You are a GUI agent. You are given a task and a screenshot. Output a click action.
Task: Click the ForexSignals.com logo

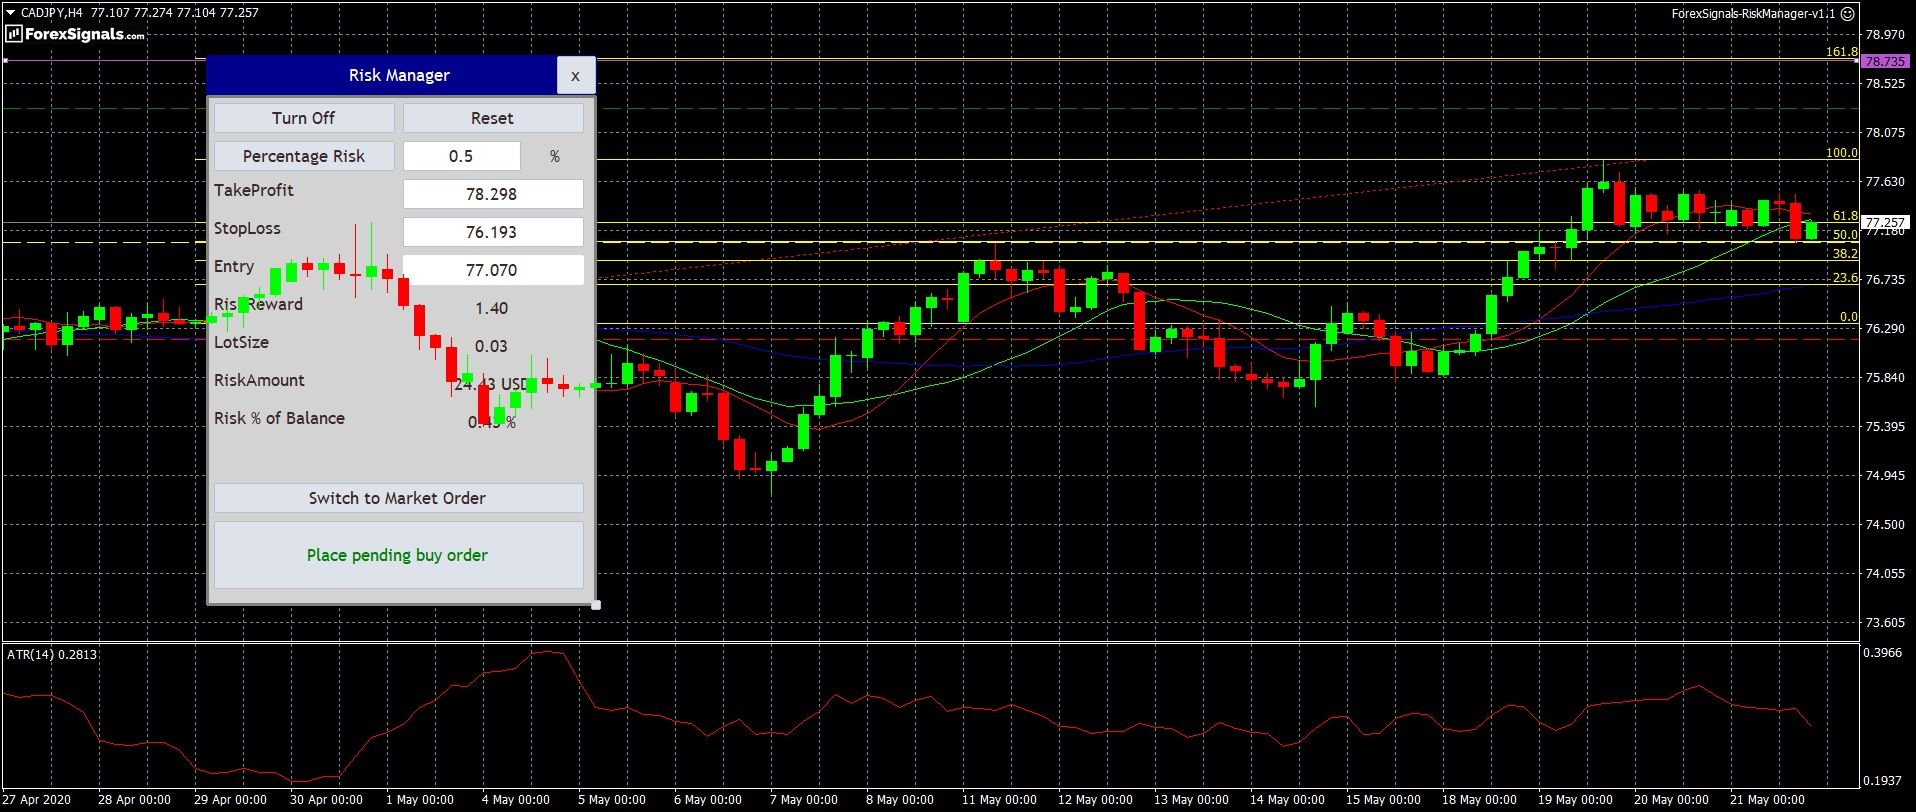click(x=76, y=34)
